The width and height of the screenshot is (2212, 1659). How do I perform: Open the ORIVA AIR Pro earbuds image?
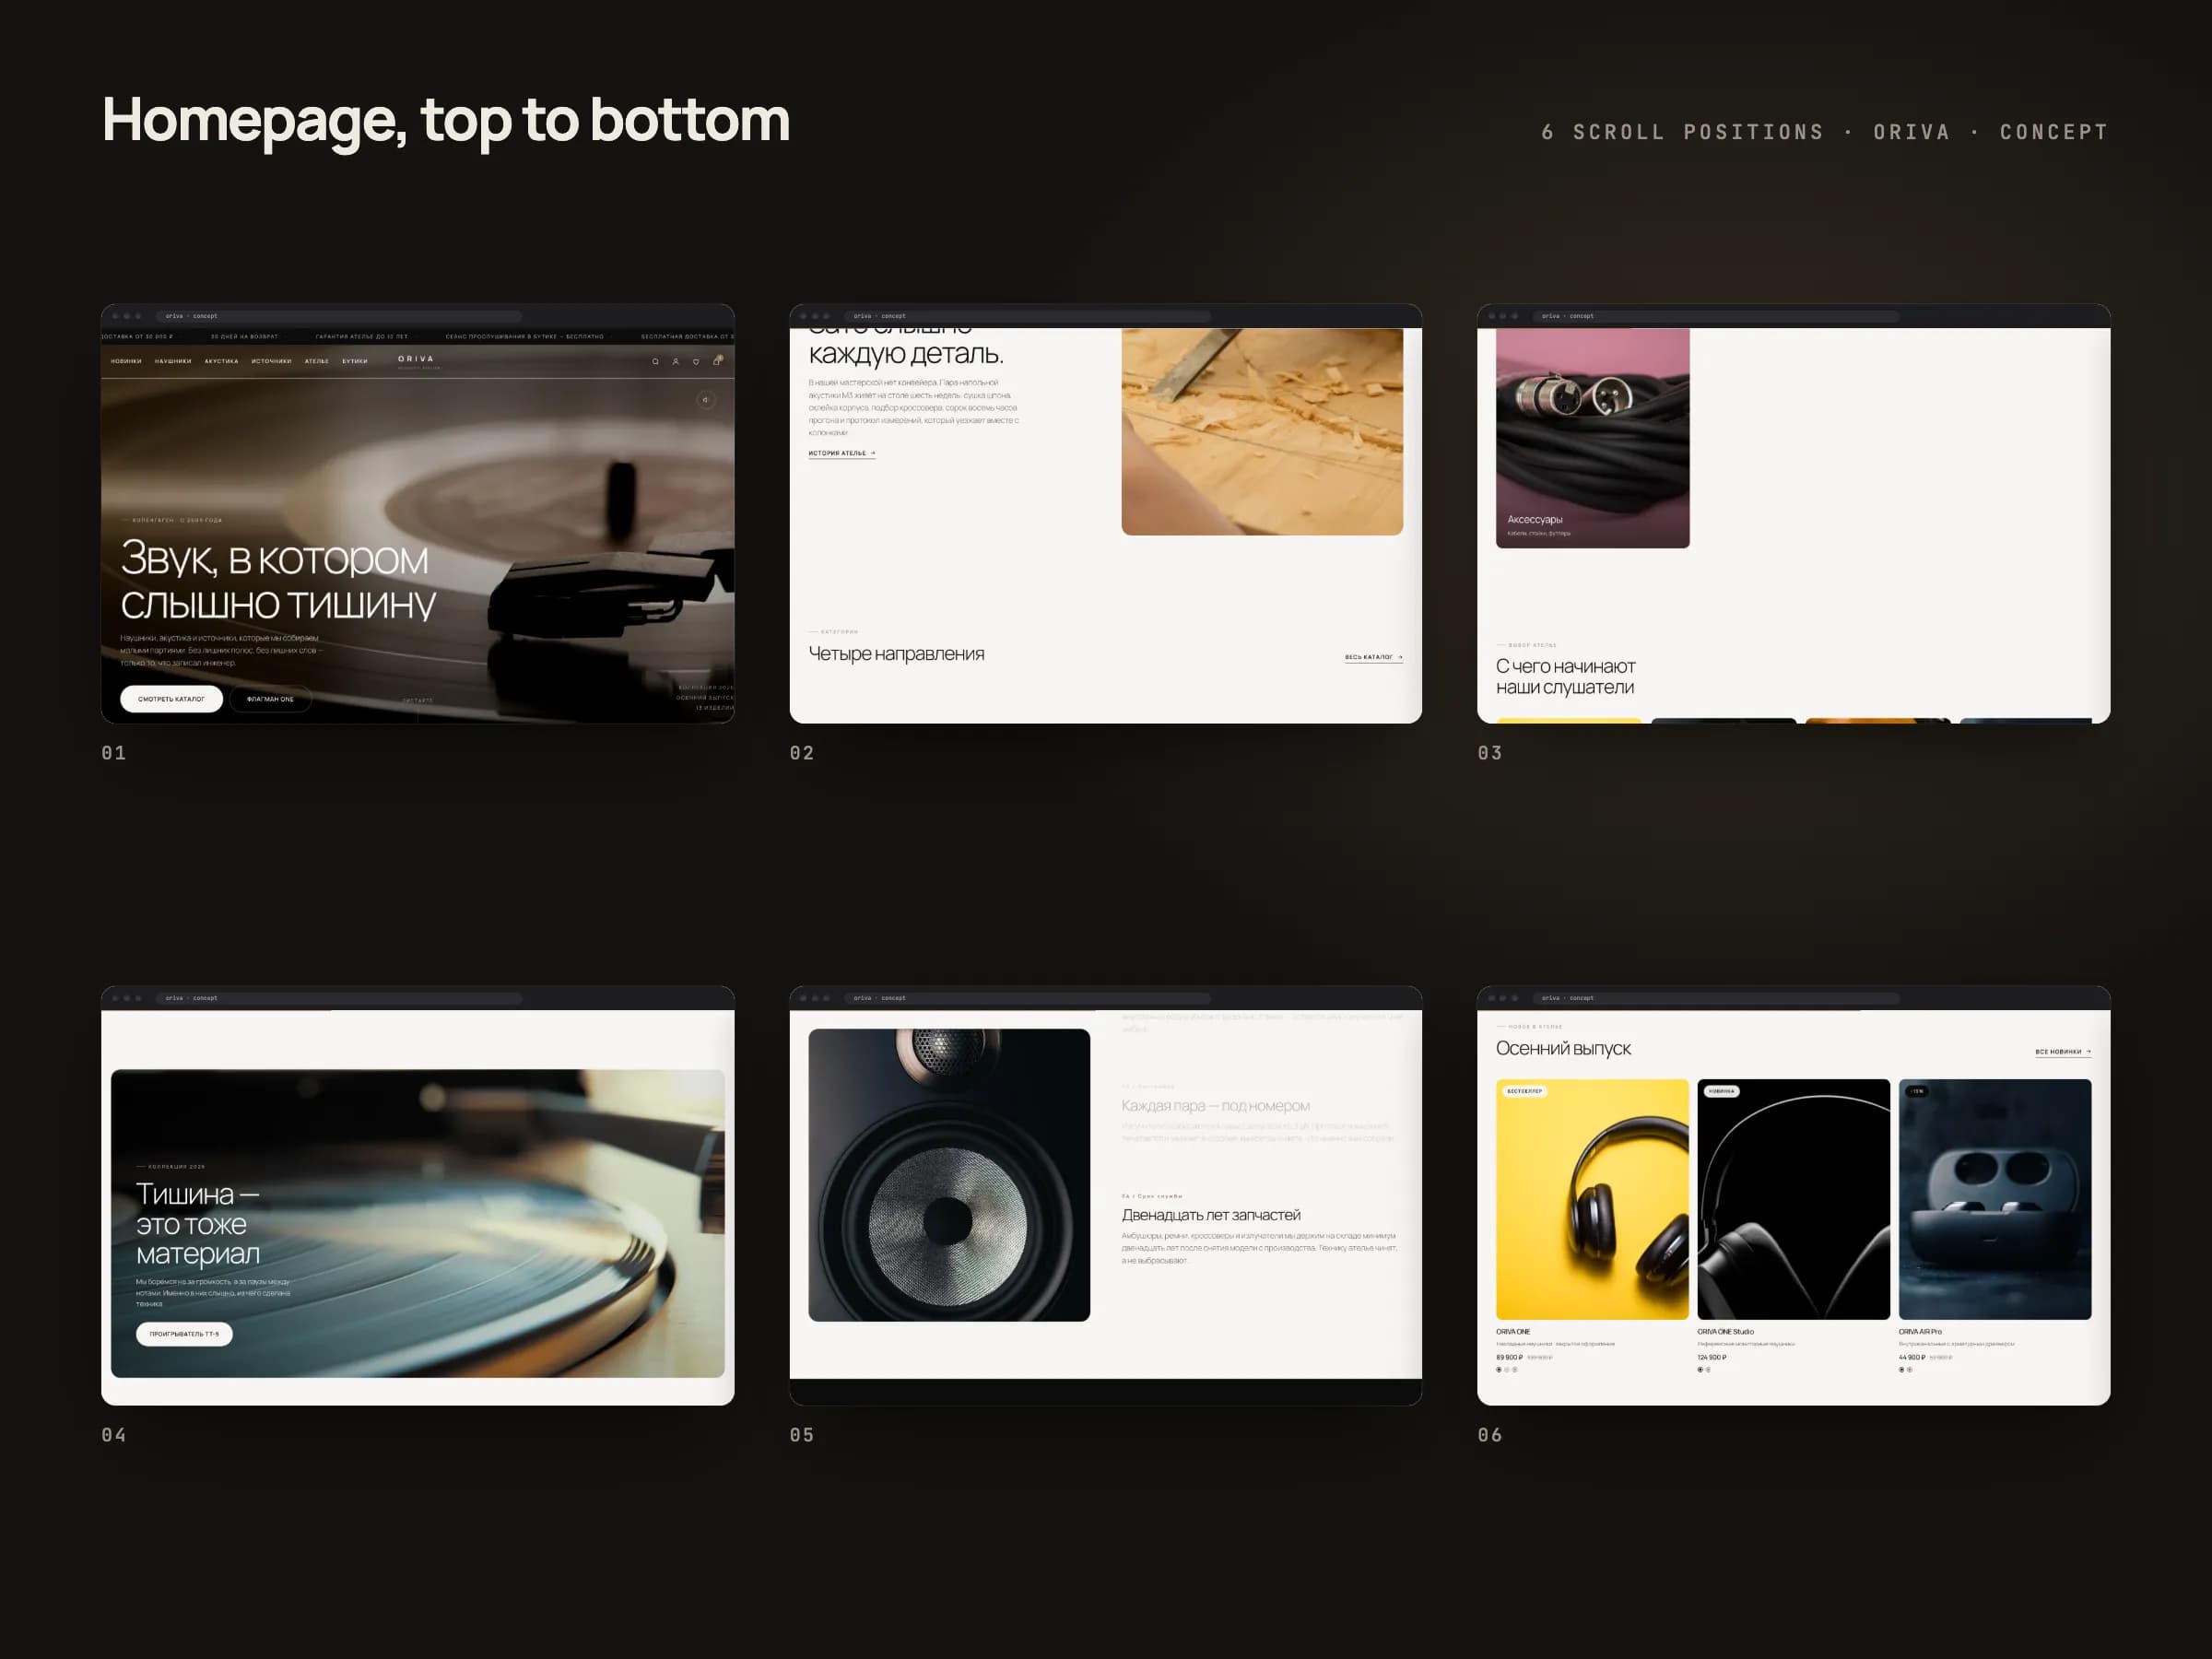1995,1199
